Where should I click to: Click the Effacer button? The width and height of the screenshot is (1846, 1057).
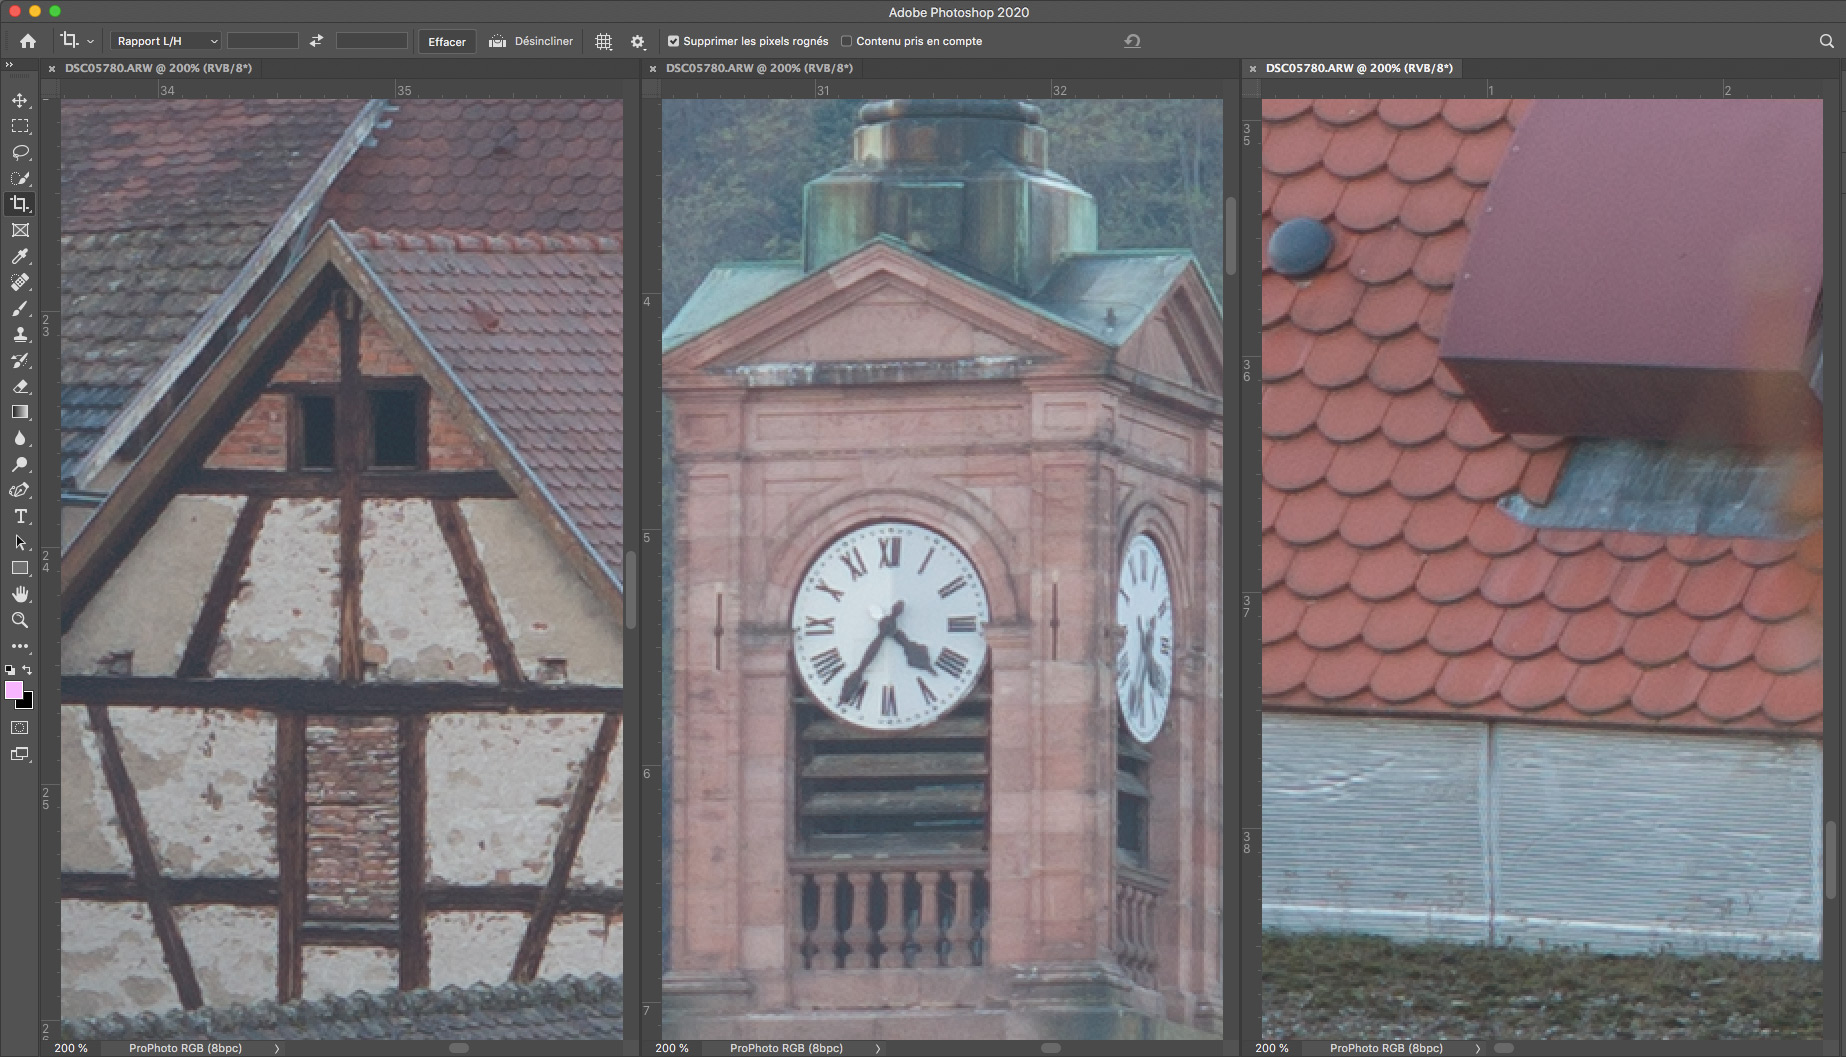446,41
